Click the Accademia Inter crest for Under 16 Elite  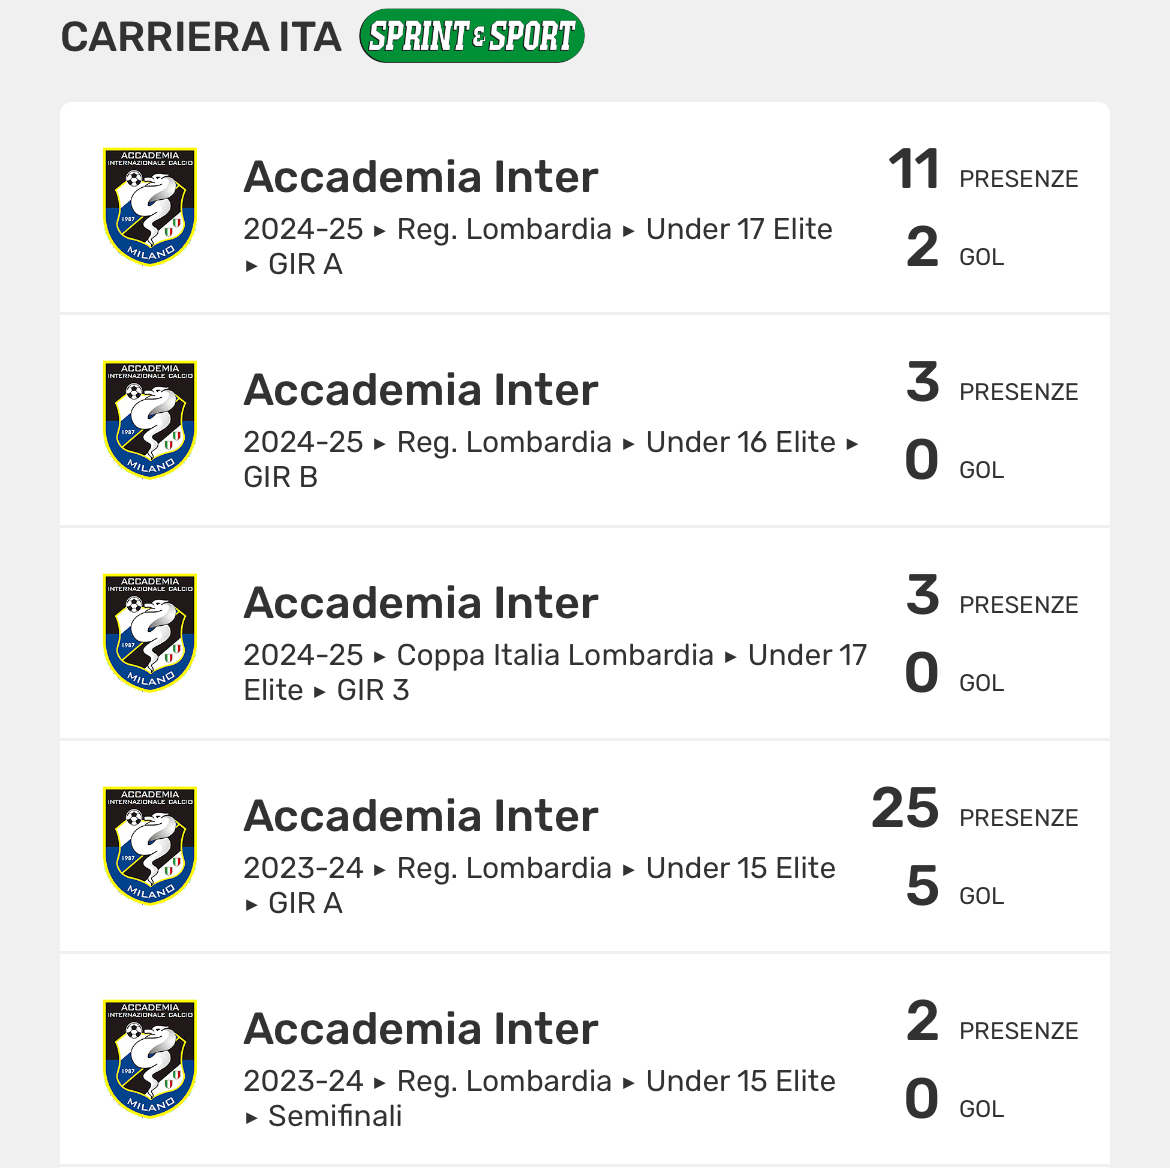(151, 420)
